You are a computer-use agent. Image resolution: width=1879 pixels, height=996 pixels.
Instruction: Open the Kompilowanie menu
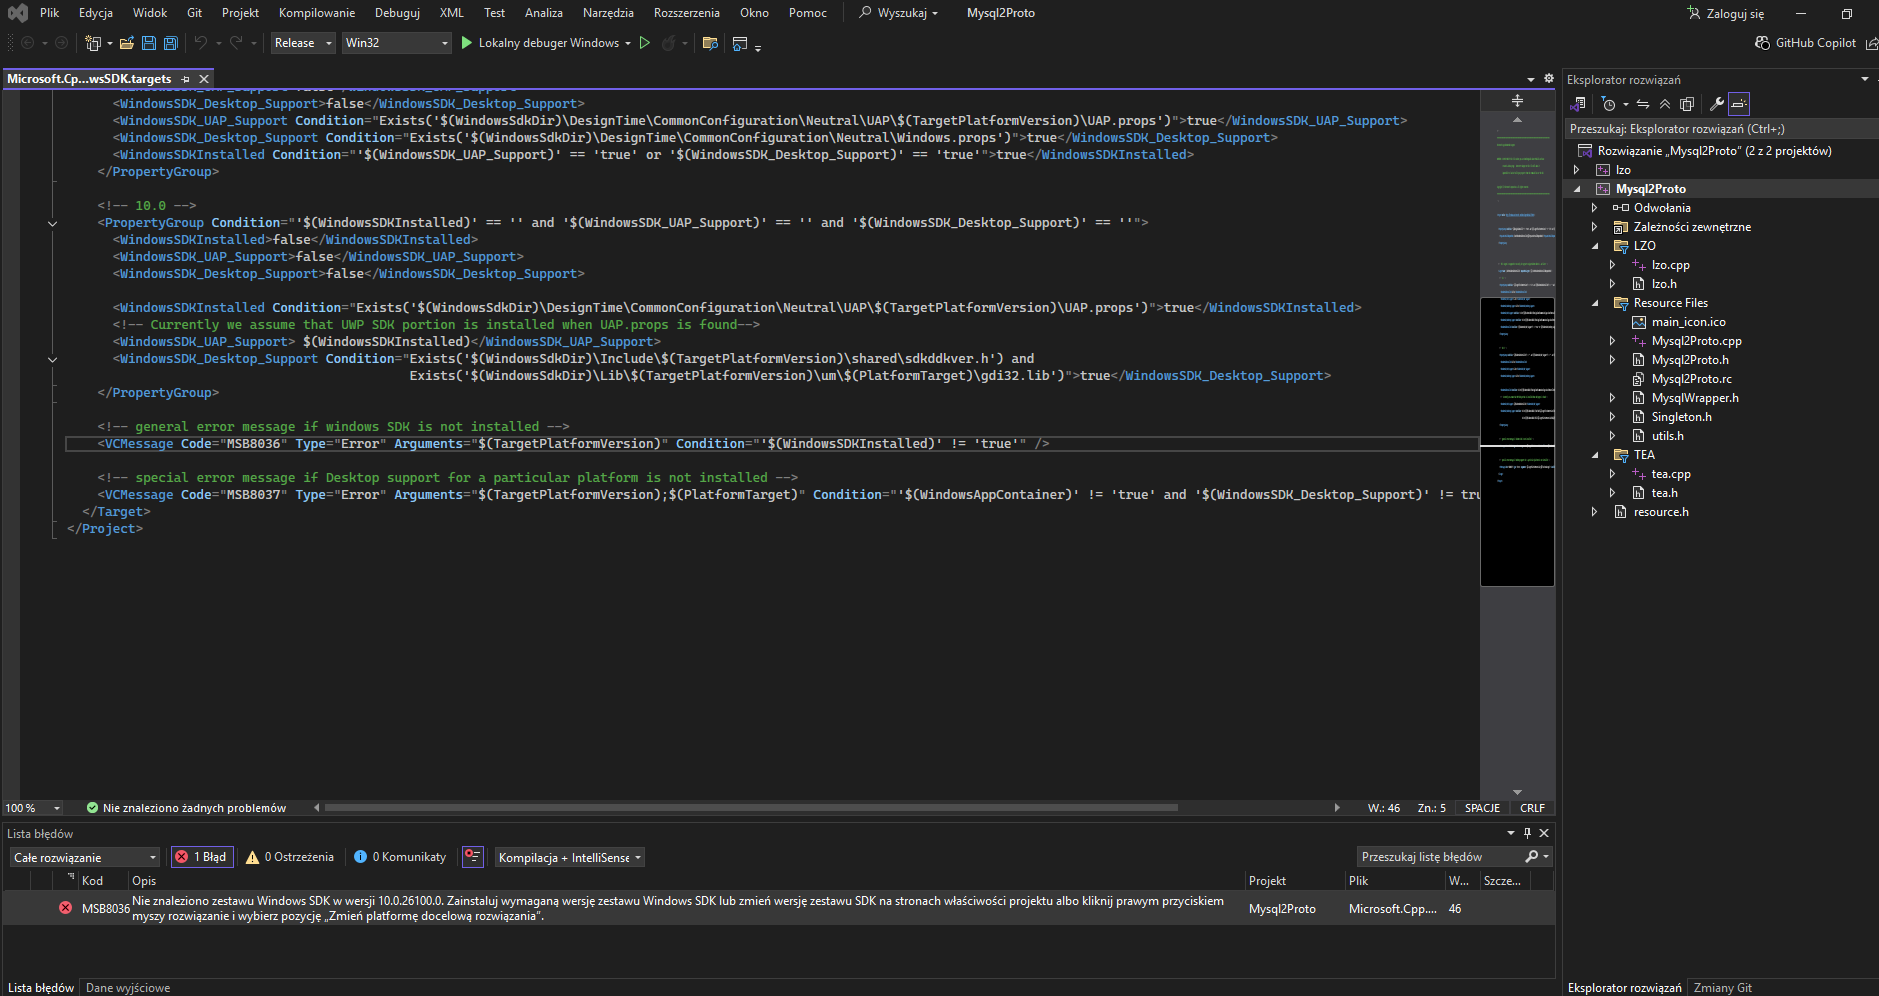[x=316, y=13]
